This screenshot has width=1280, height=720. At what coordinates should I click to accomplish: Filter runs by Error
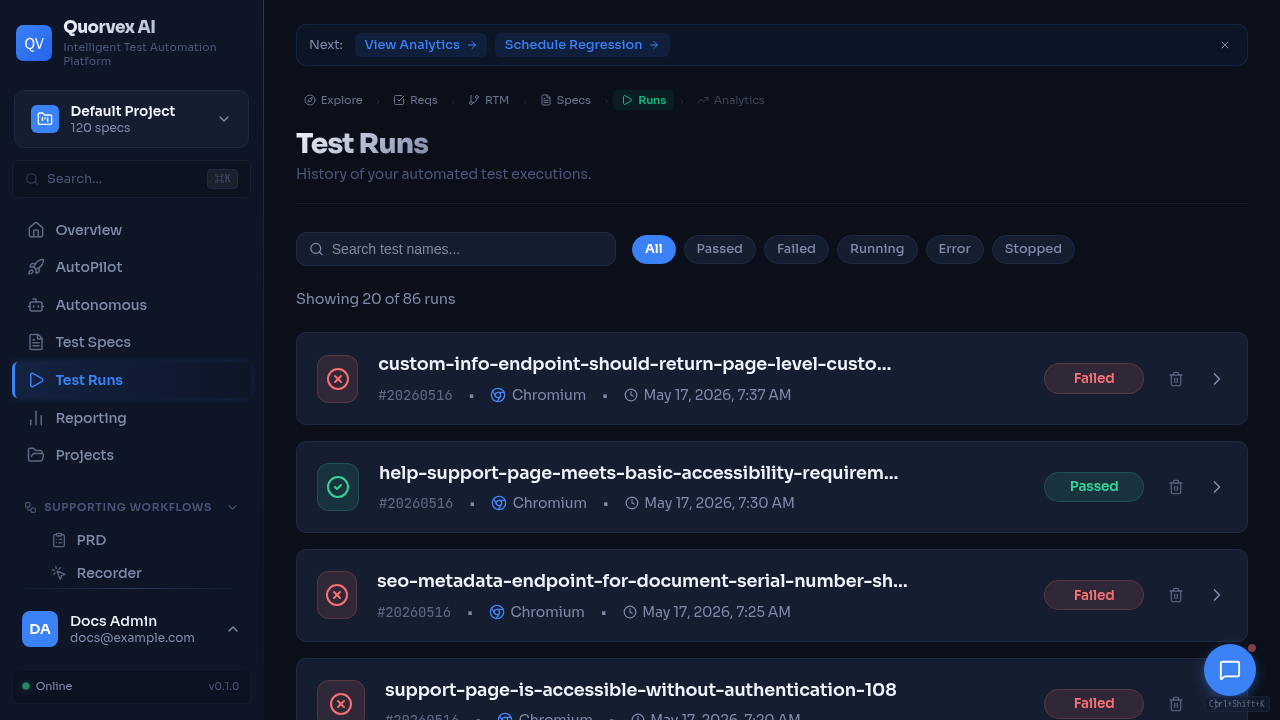(954, 249)
